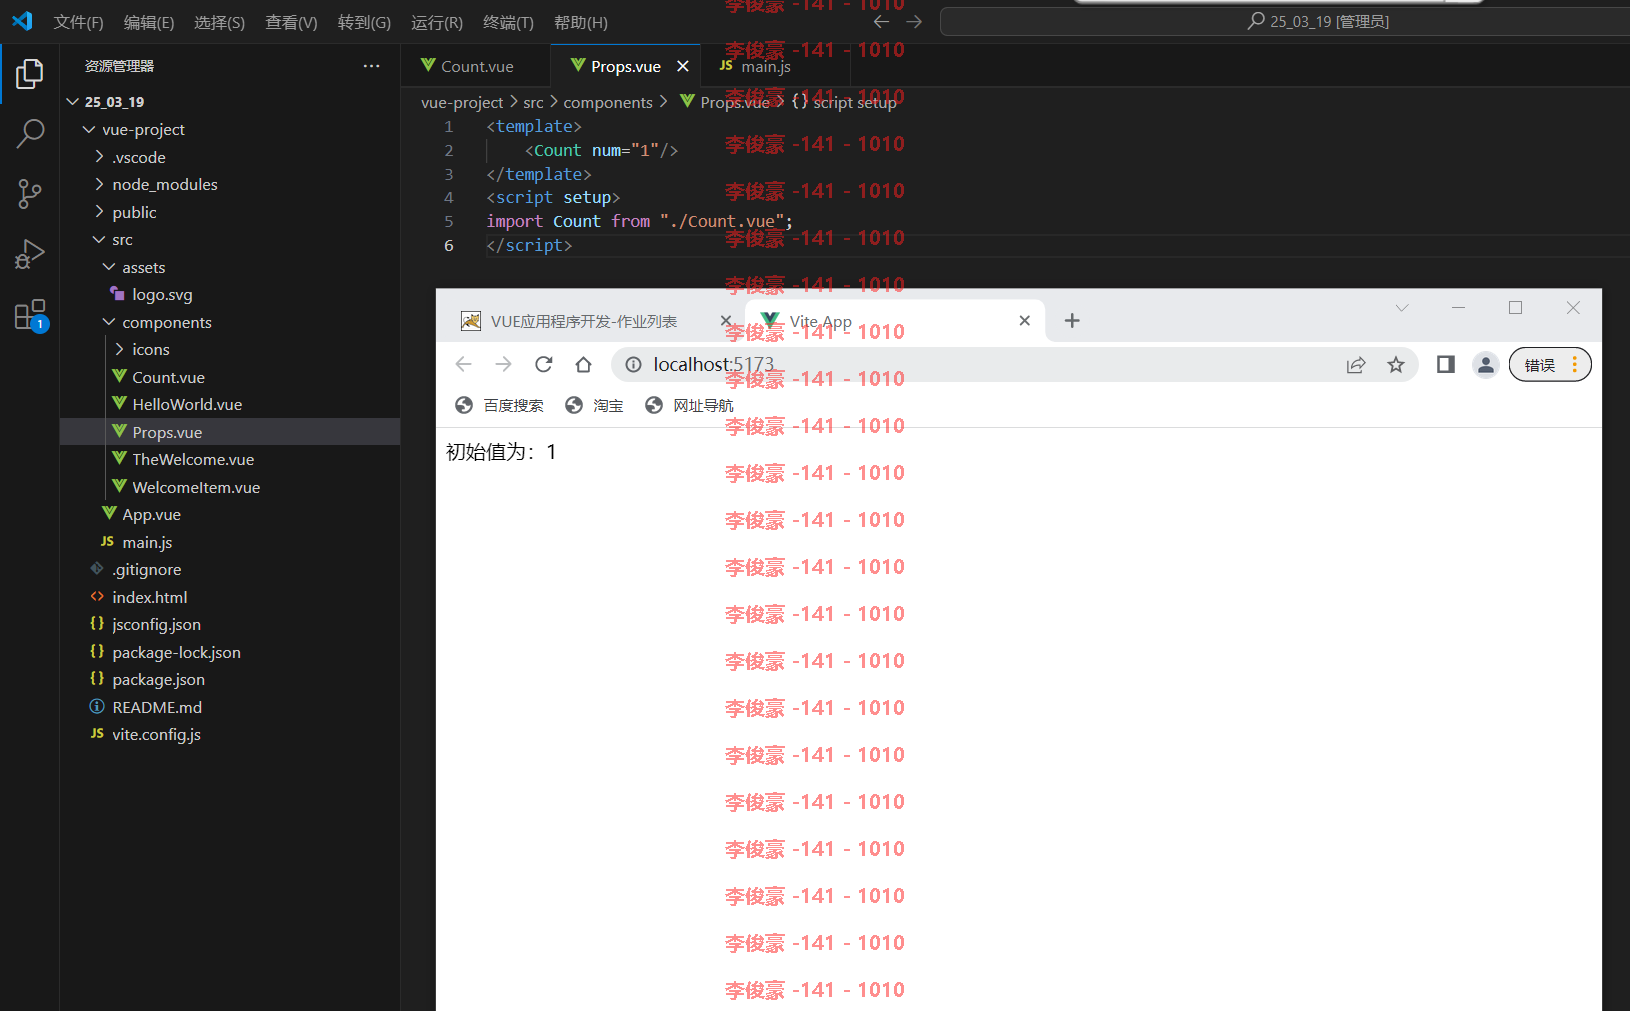Click the browser forward button
This screenshot has width=1630, height=1011.
click(x=503, y=364)
